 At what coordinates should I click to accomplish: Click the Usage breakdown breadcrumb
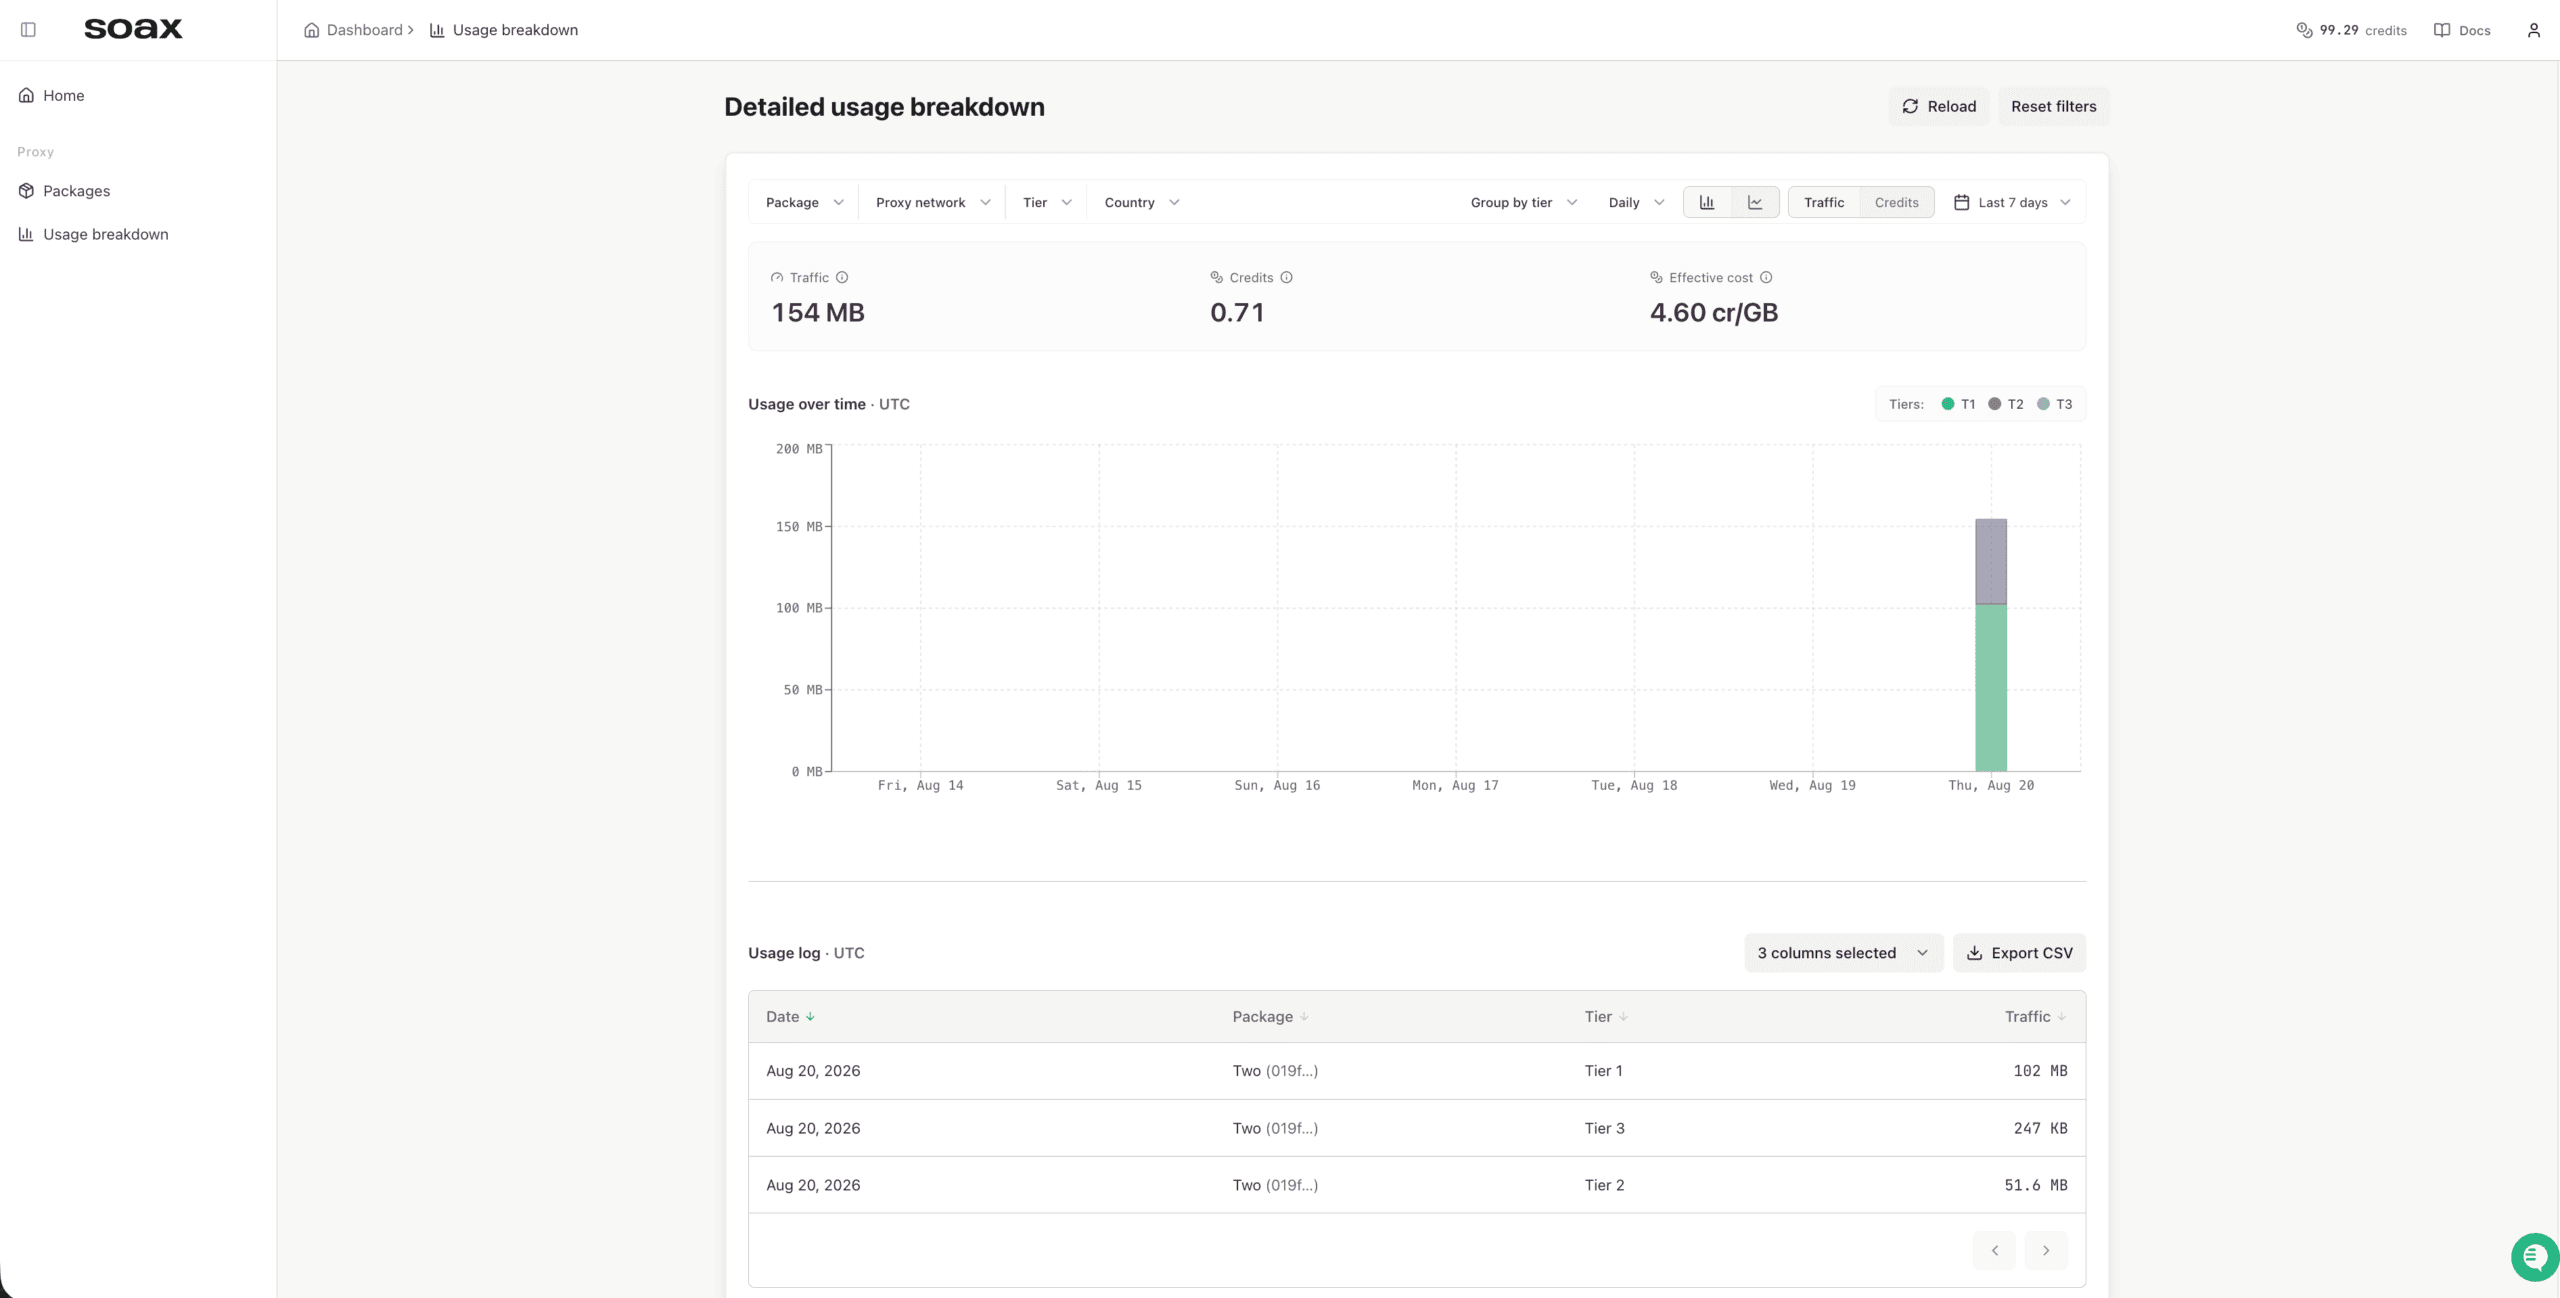coord(515,30)
